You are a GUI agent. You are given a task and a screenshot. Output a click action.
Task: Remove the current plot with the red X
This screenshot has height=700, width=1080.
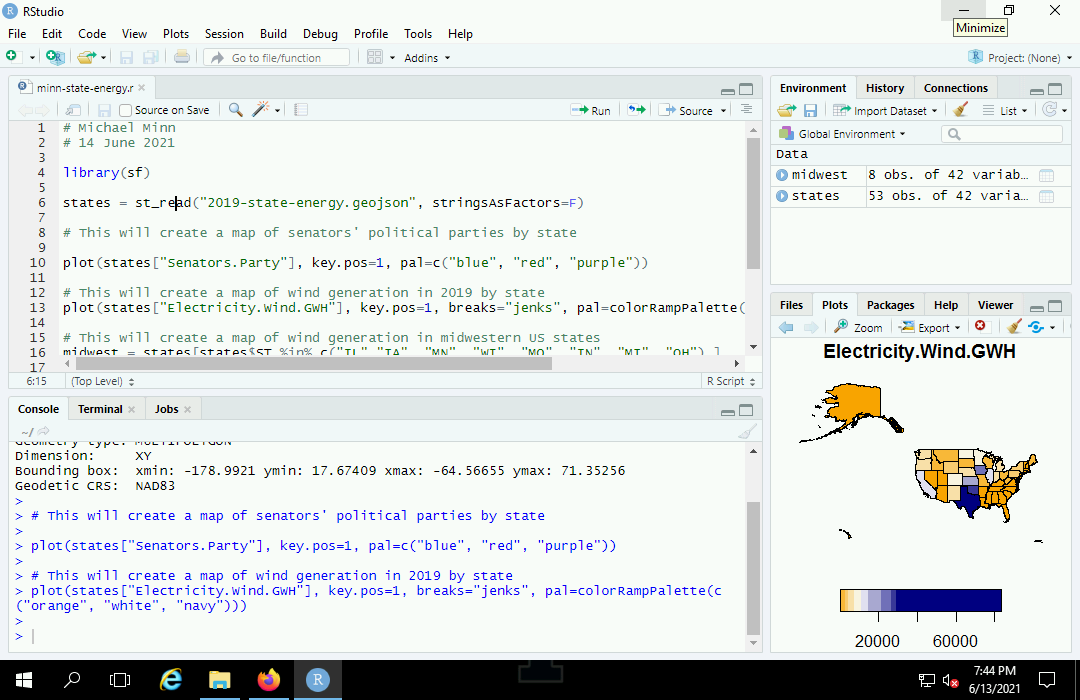point(980,326)
